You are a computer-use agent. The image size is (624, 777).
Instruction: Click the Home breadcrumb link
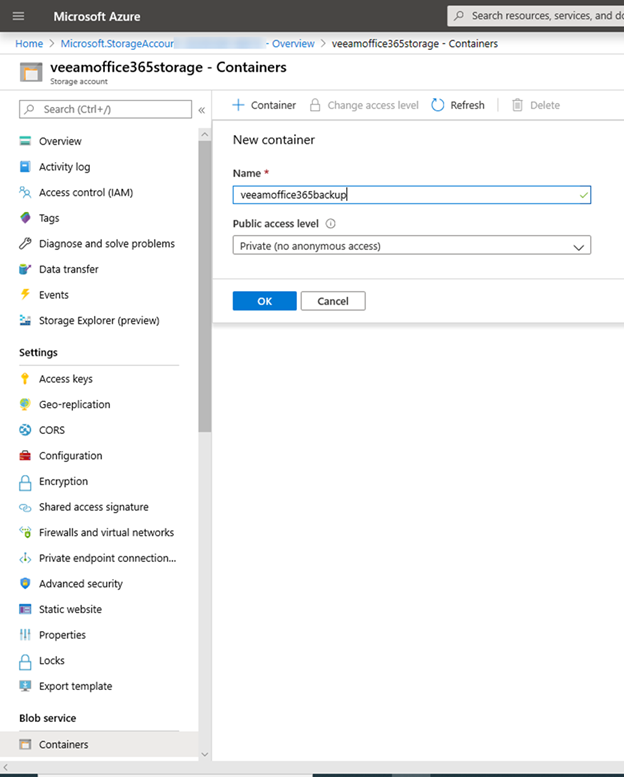point(29,44)
